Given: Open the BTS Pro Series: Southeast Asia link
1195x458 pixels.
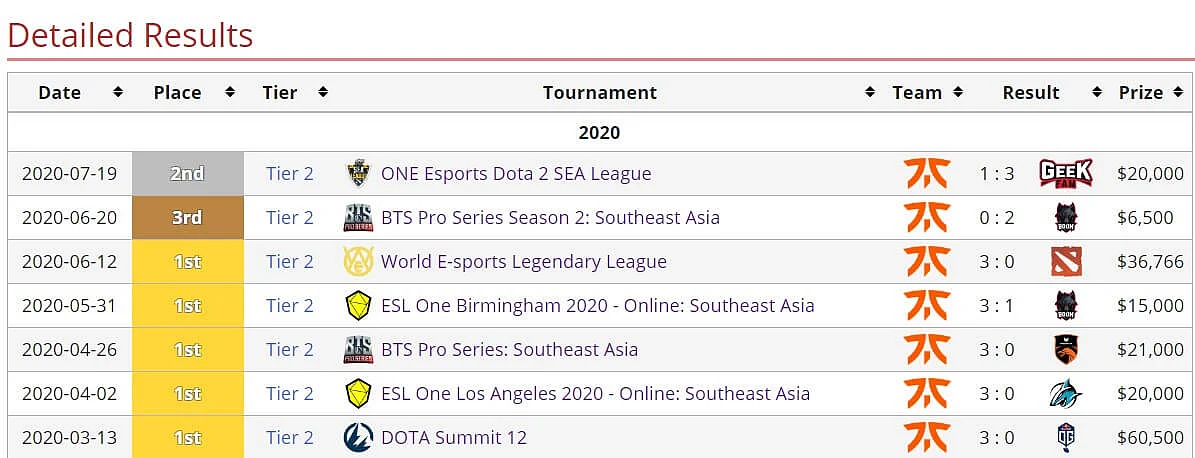Looking at the screenshot, I should tap(509, 349).
